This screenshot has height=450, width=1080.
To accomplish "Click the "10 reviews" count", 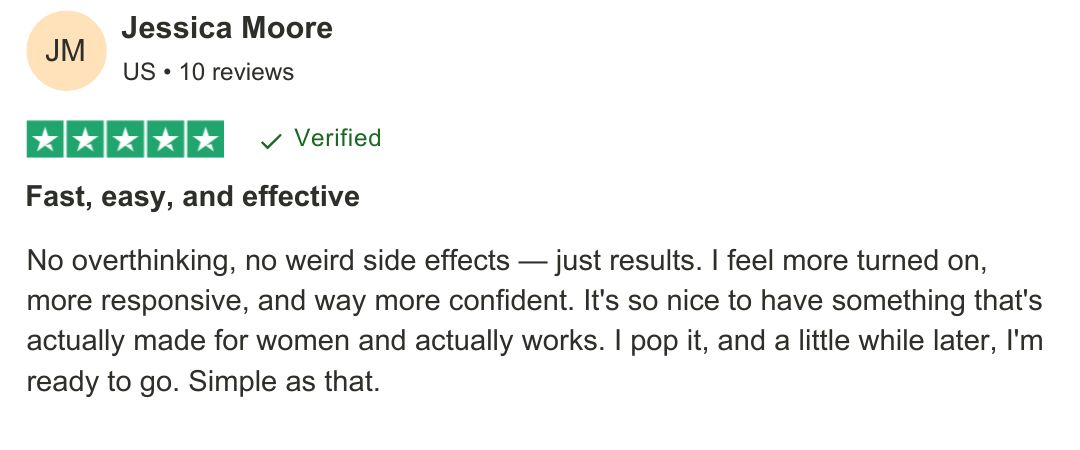I will 236,72.
